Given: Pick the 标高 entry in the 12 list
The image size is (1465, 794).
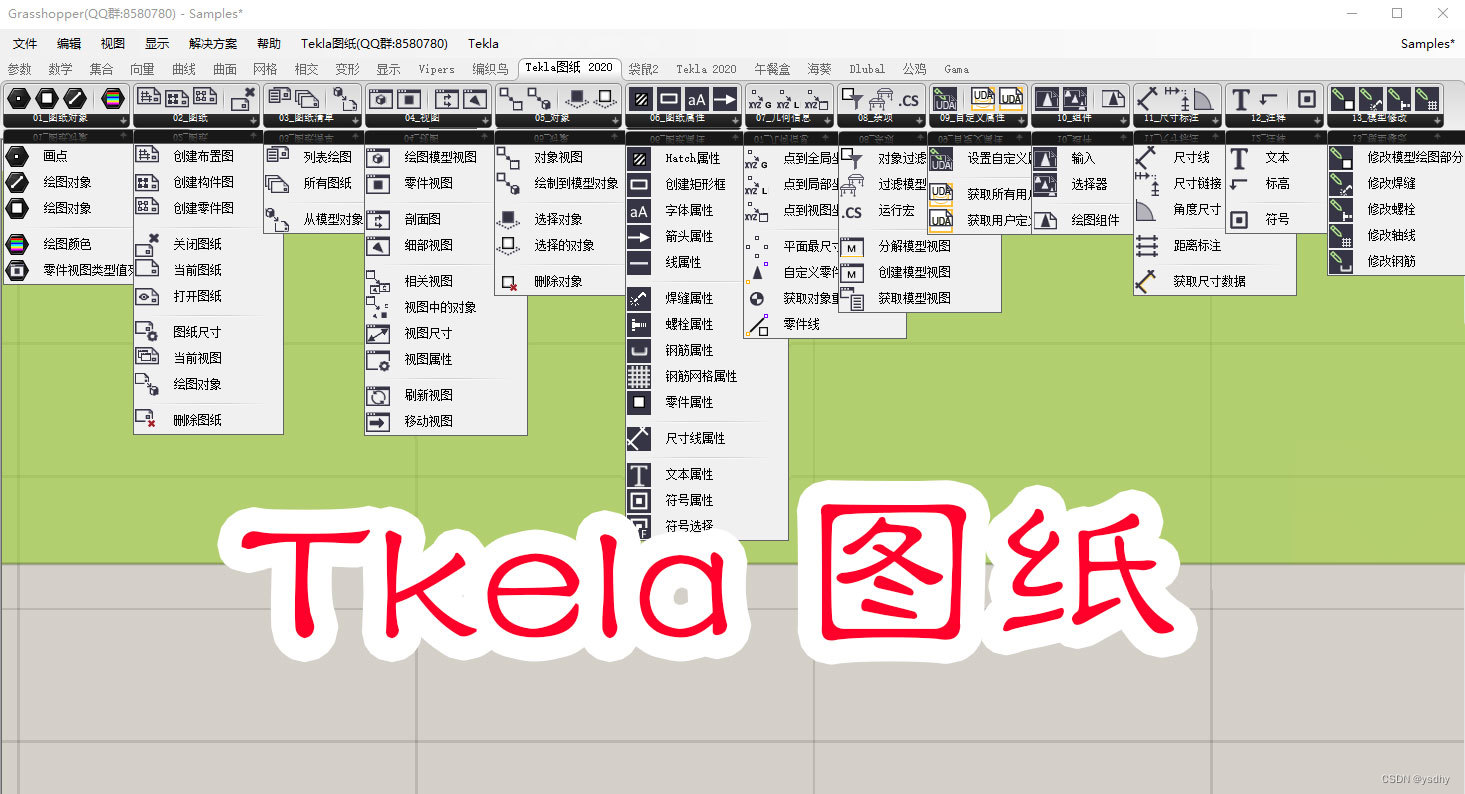Looking at the screenshot, I should 1277,183.
